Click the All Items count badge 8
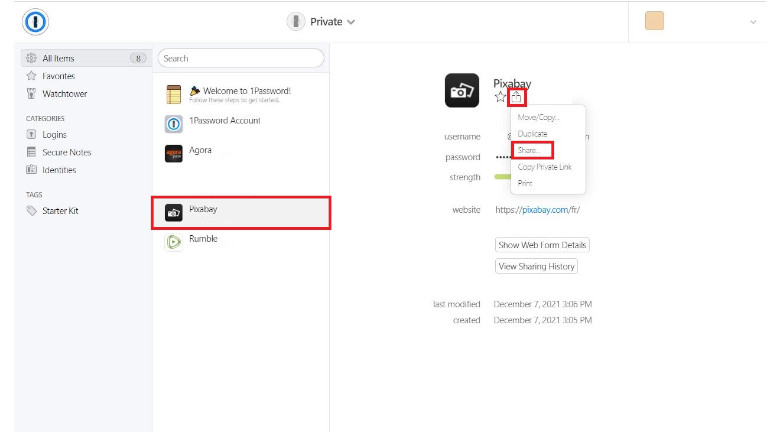This screenshot has width=768, height=432. (138, 58)
